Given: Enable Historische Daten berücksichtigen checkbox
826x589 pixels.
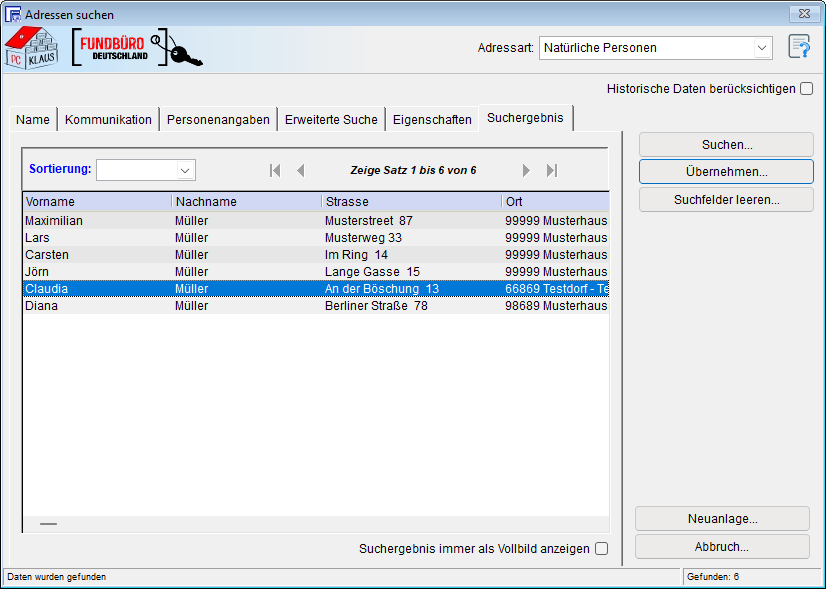Looking at the screenshot, I should 806,89.
